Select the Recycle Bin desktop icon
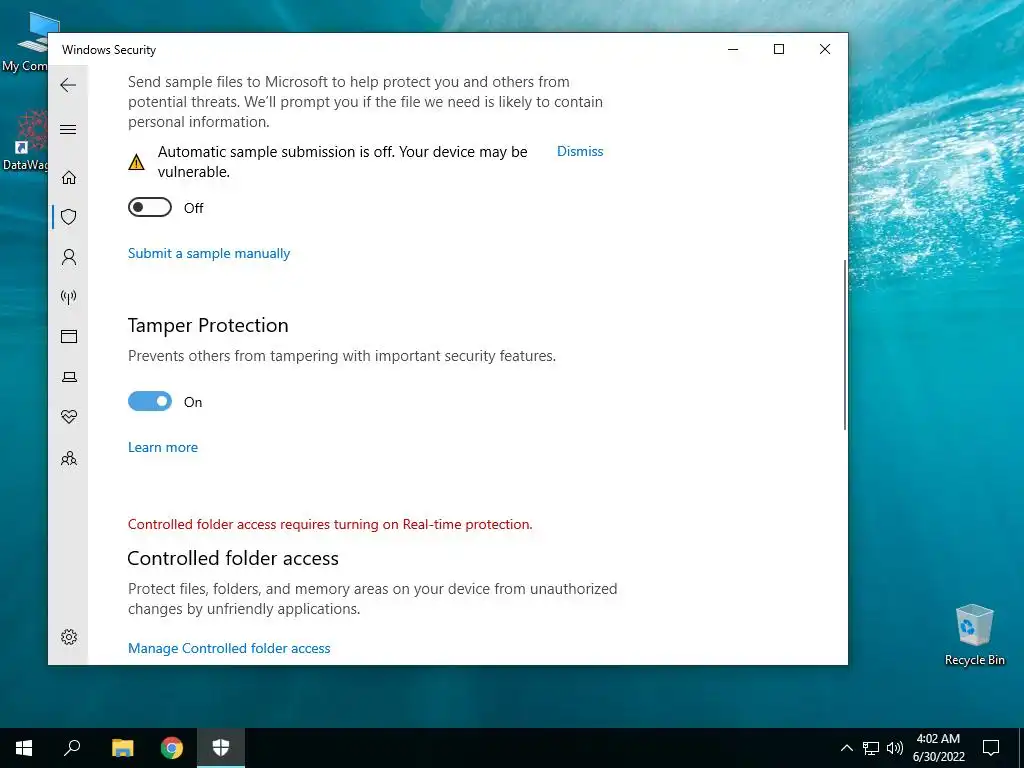Image resolution: width=1024 pixels, height=768 pixels. point(974,634)
